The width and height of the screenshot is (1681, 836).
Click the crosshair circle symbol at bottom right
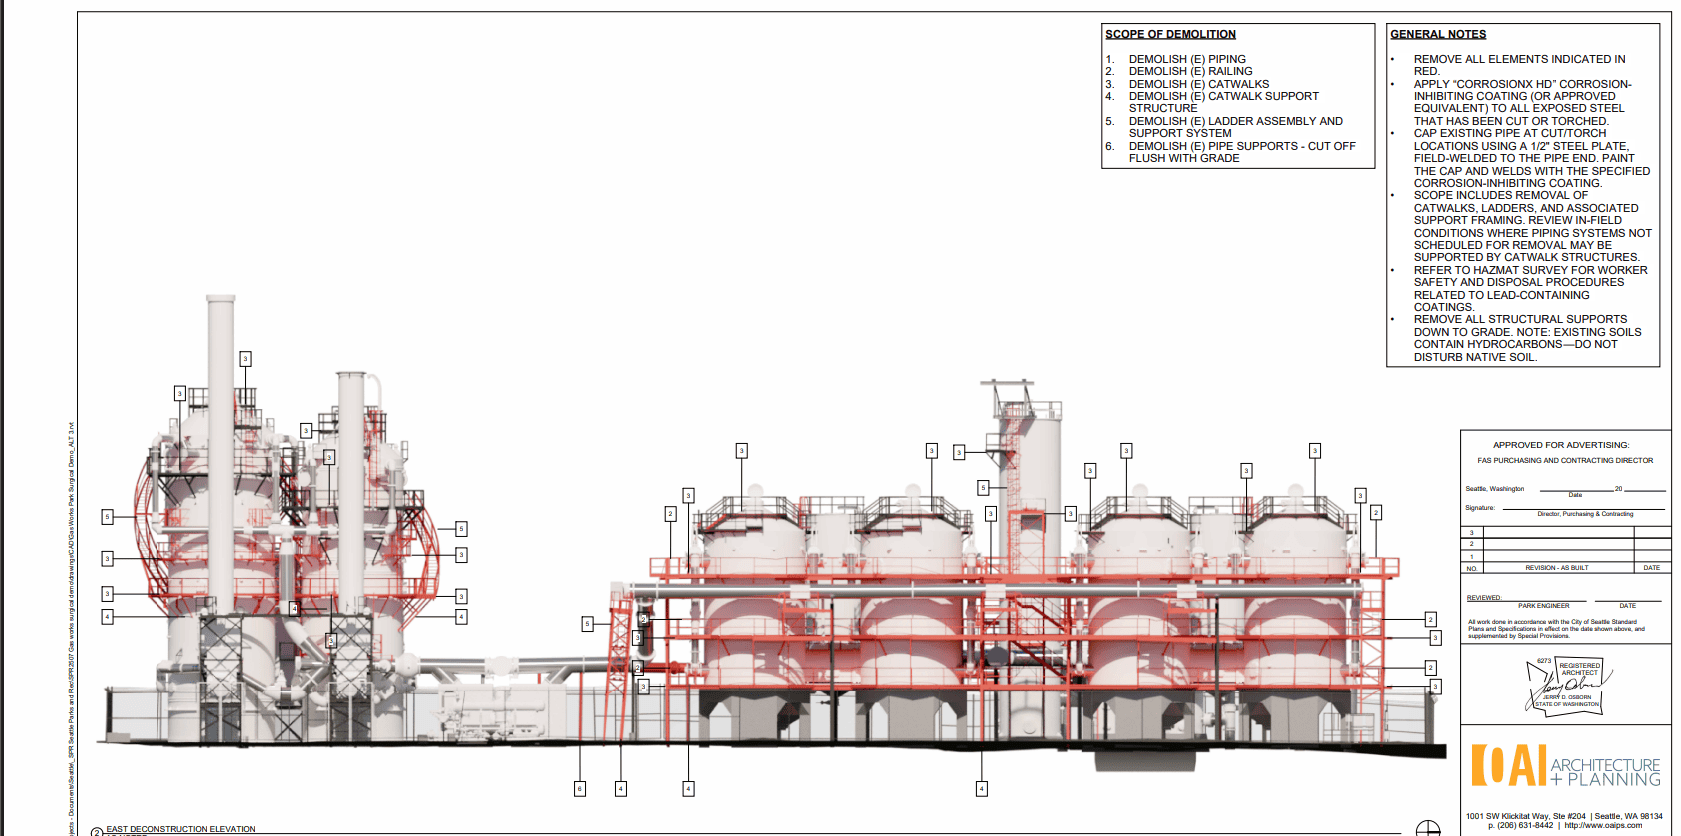[1427, 828]
